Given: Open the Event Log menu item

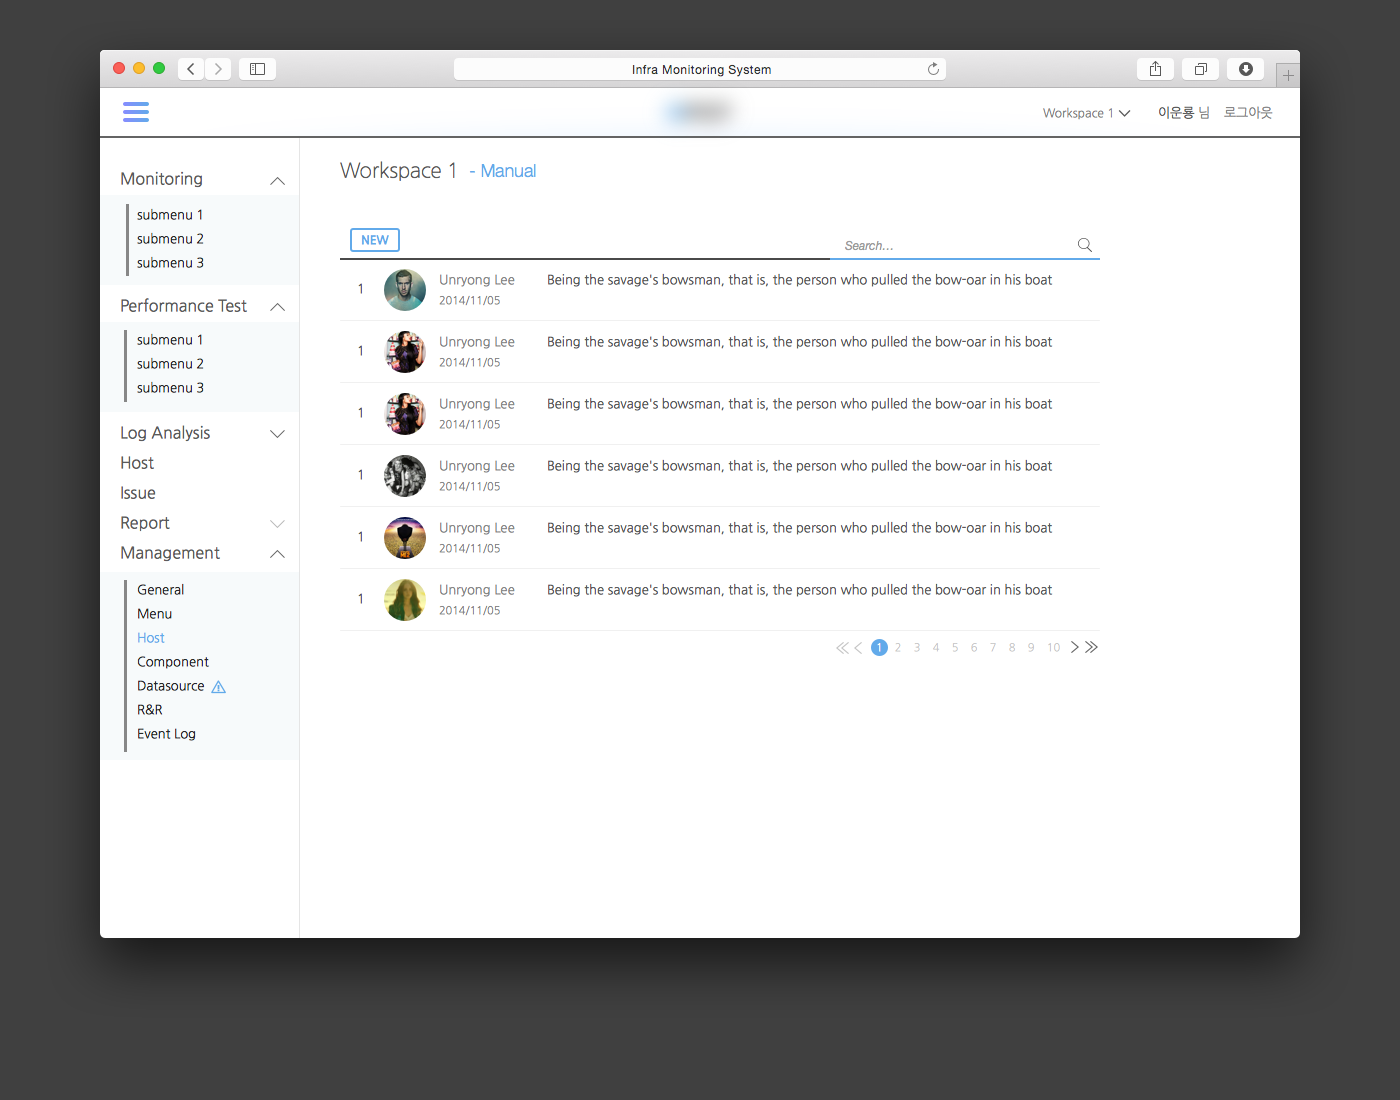Looking at the screenshot, I should pos(166,734).
